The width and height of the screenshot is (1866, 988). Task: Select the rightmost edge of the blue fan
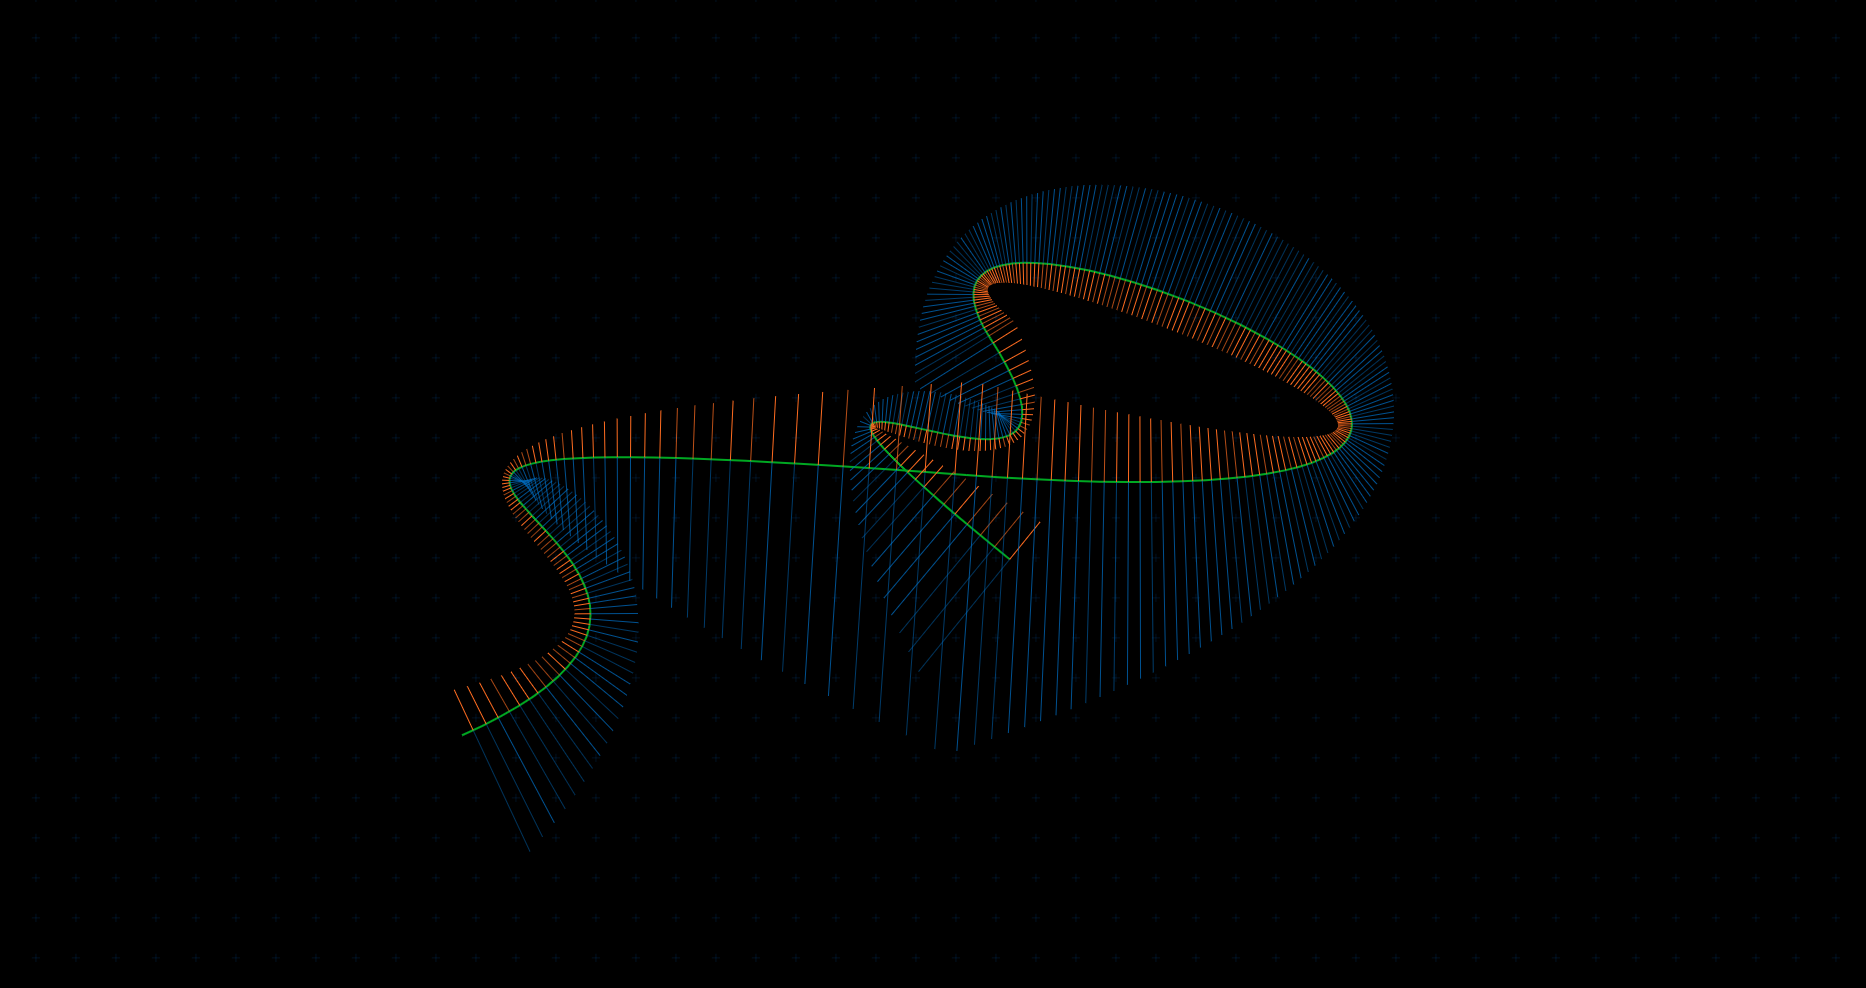click(x=1393, y=408)
